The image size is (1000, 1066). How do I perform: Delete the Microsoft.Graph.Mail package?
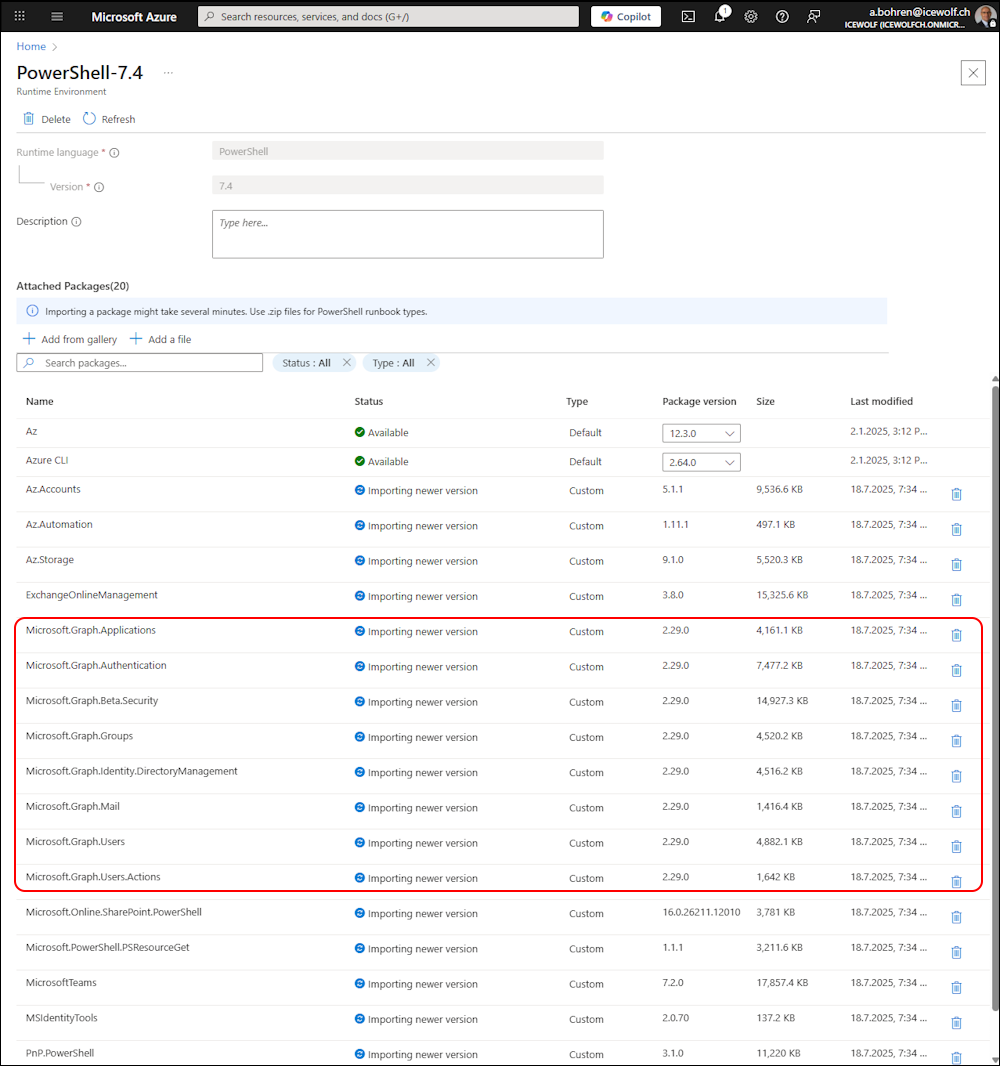point(956,812)
